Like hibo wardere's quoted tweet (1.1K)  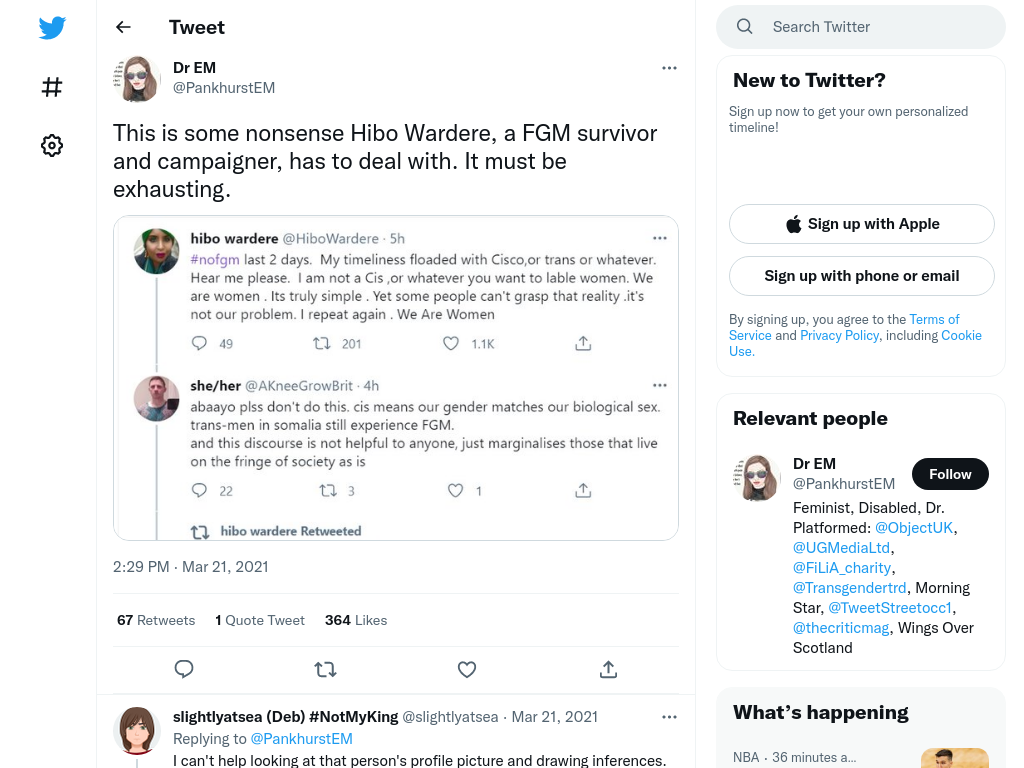451,344
